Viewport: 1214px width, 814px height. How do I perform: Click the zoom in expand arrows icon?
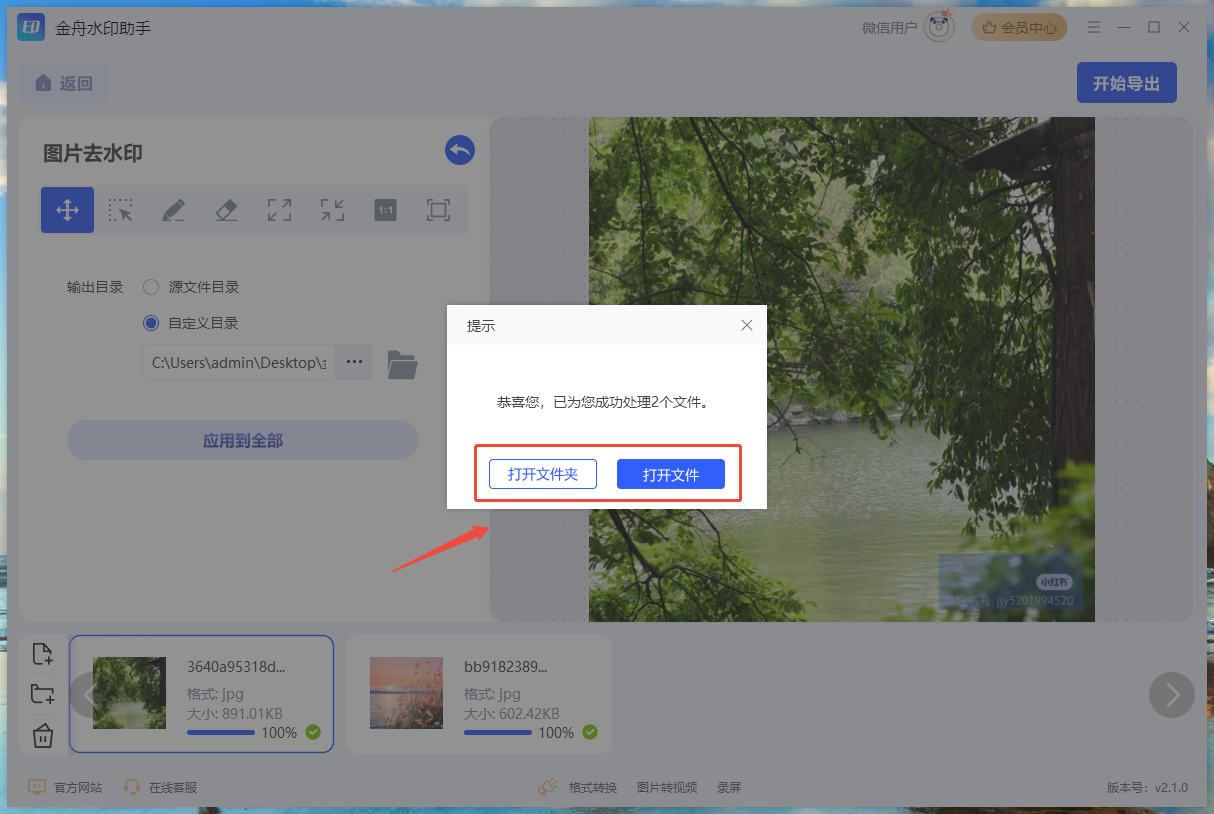[279, 210]
